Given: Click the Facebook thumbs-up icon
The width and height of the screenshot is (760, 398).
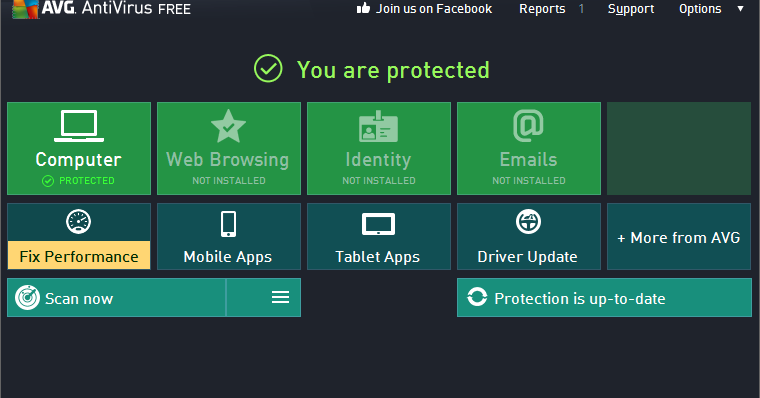Looking at the screenshot, I should pos(363,8).
